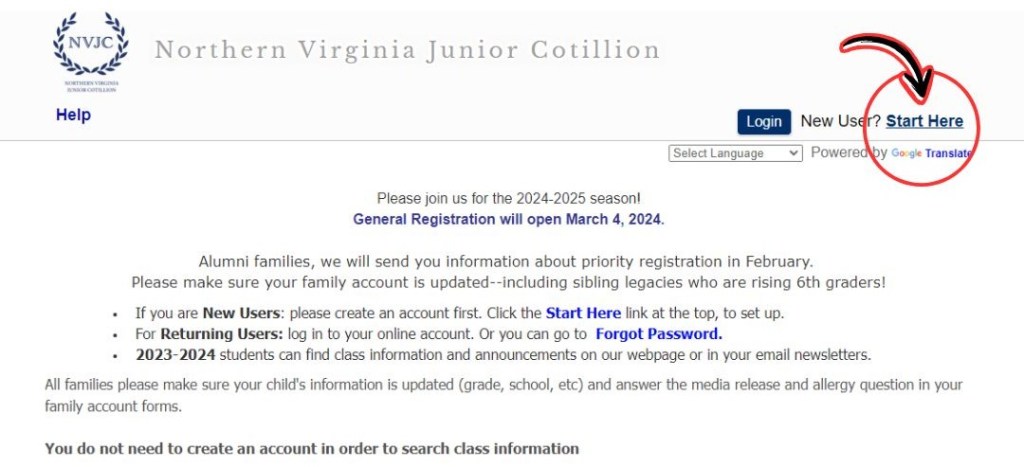1024x467 pixels.
Task: Click the Translate link text
Action: pyautogui.click(x=948, y=154)
